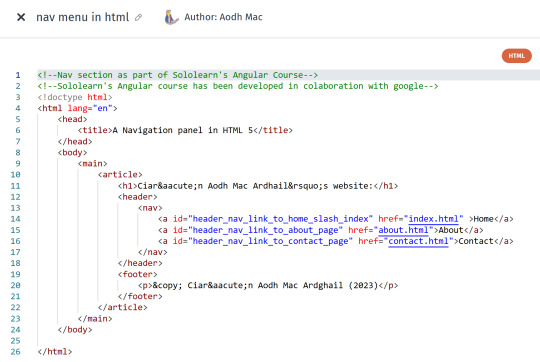
Task: Click the copyright paragraph with (2023)
Action: 268,285
